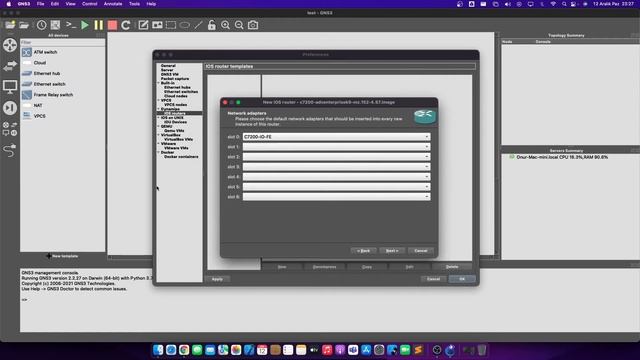Select the insert picture tool
The width and height of the screenshot is (640, 360).
click(157, 25)
